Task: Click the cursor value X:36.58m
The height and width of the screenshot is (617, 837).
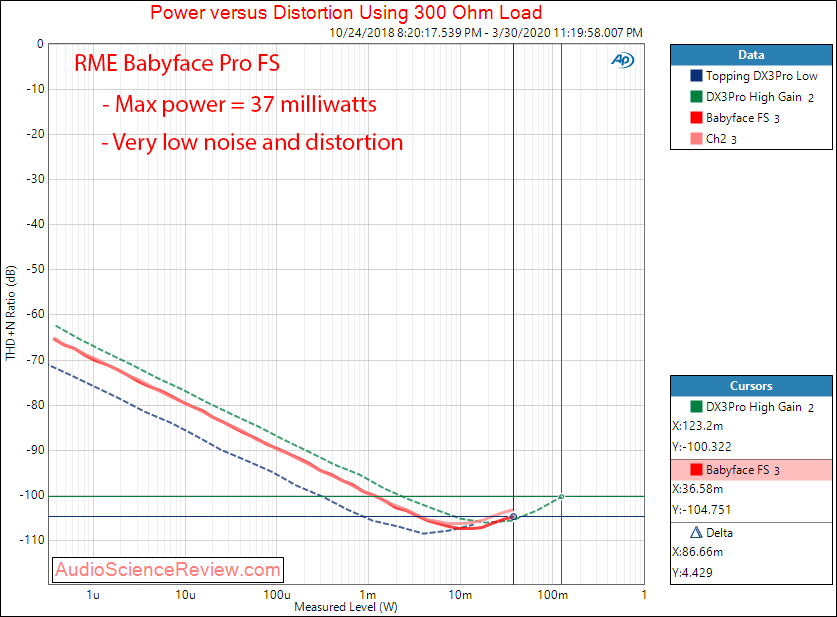Action: tap(698, 489)
